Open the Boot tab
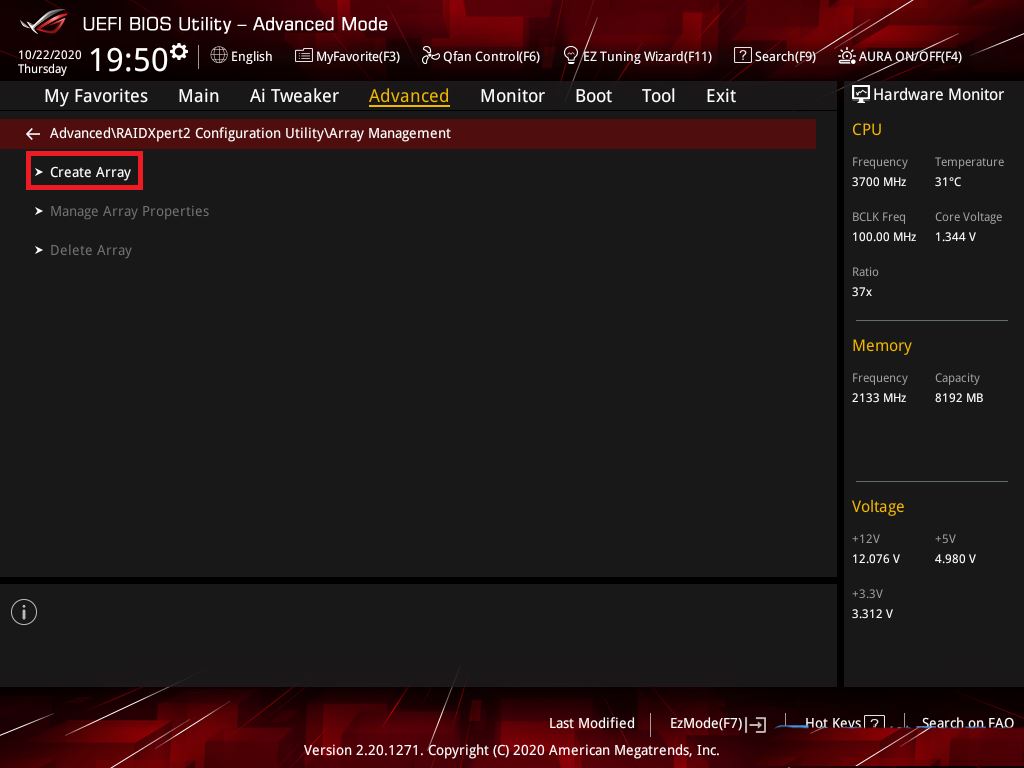The image size is (1024, 768). point(593,96)
